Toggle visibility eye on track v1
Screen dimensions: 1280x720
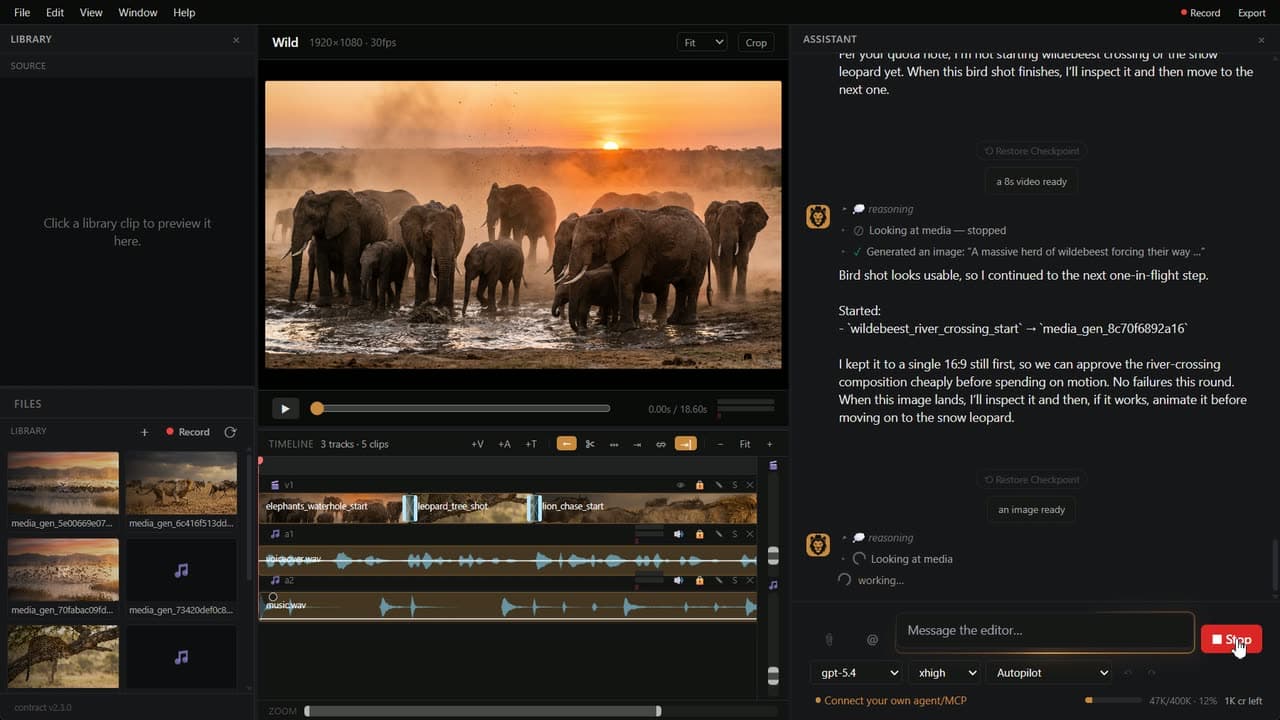pyautogui.click(x=681, y=485)
